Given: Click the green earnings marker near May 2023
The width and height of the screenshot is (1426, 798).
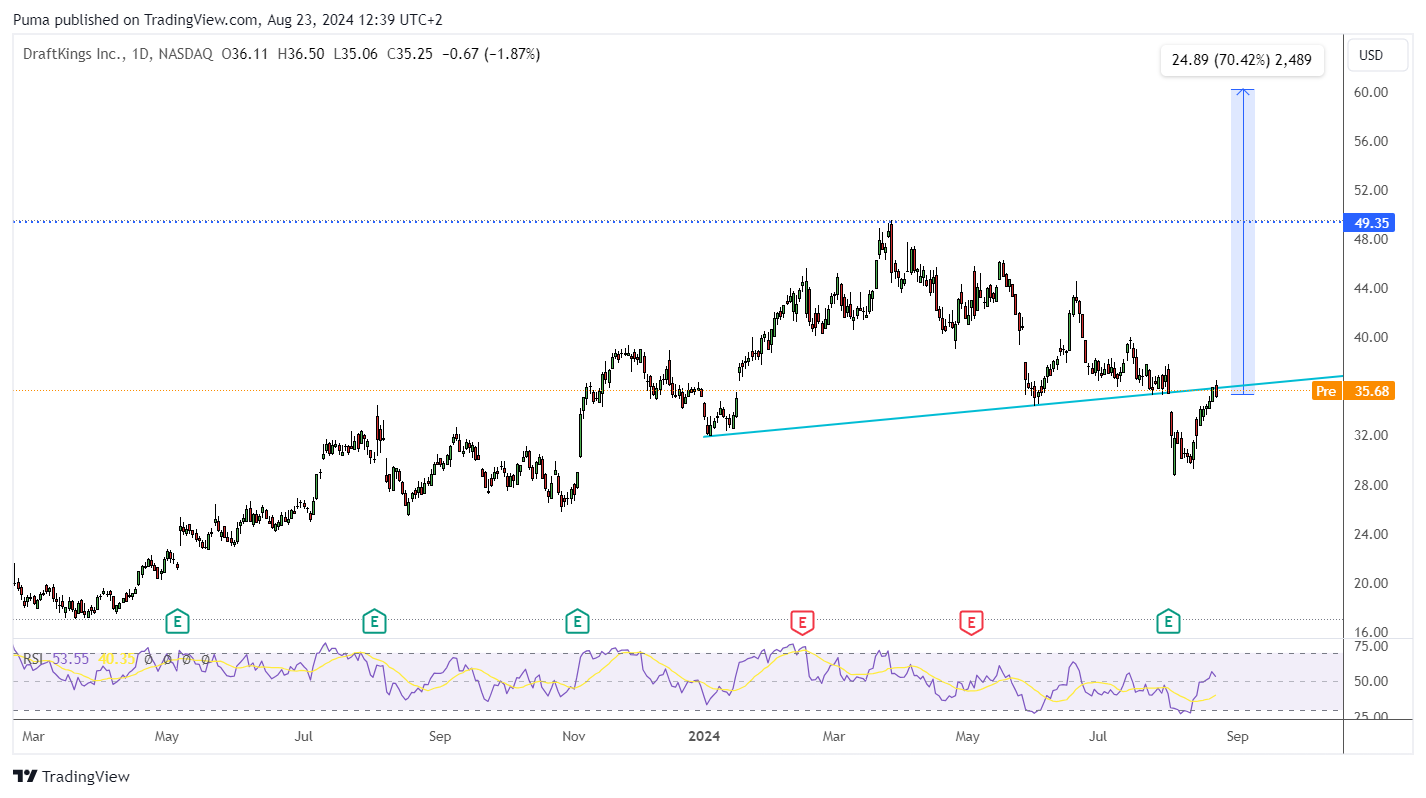Looking at the screenshot, I should pos(177,622).
